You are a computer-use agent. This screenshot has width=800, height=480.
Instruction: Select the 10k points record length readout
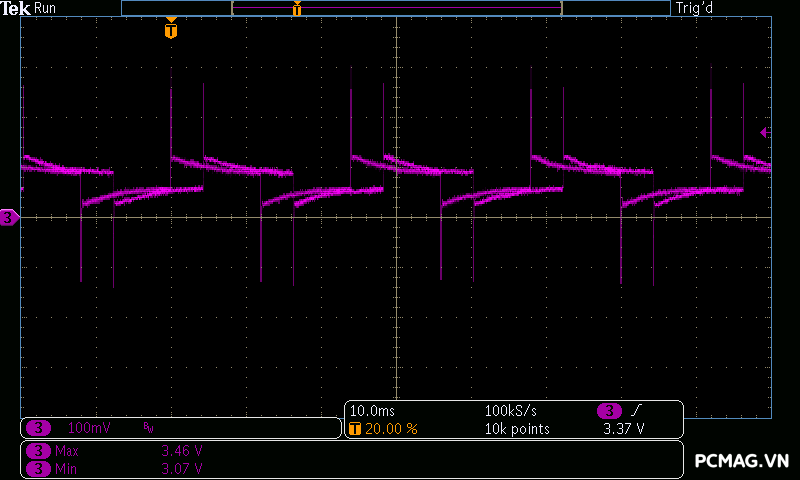tap(516, 429)
